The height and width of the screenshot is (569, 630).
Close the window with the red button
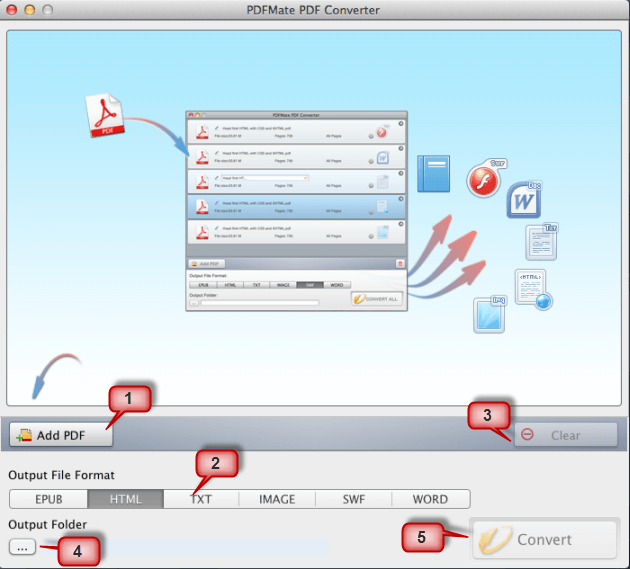pos(12,10)
